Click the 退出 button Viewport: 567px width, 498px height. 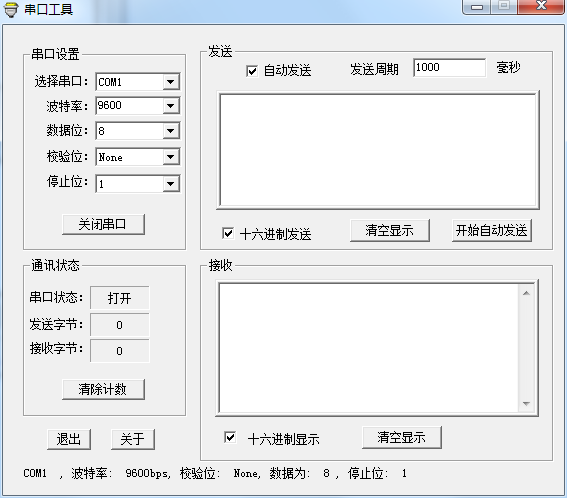69,439
